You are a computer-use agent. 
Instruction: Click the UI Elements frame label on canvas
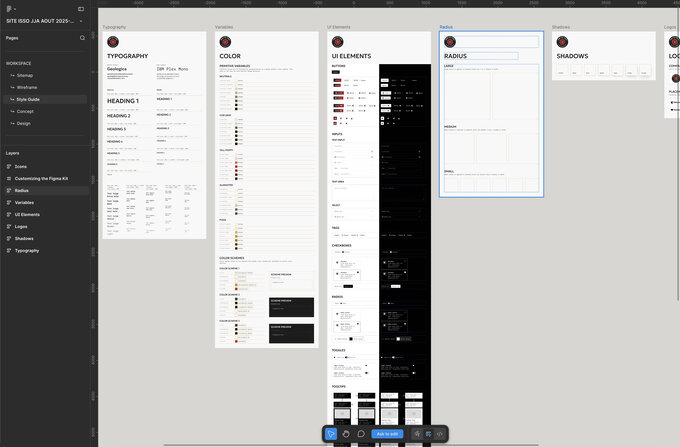coord(339,27)
